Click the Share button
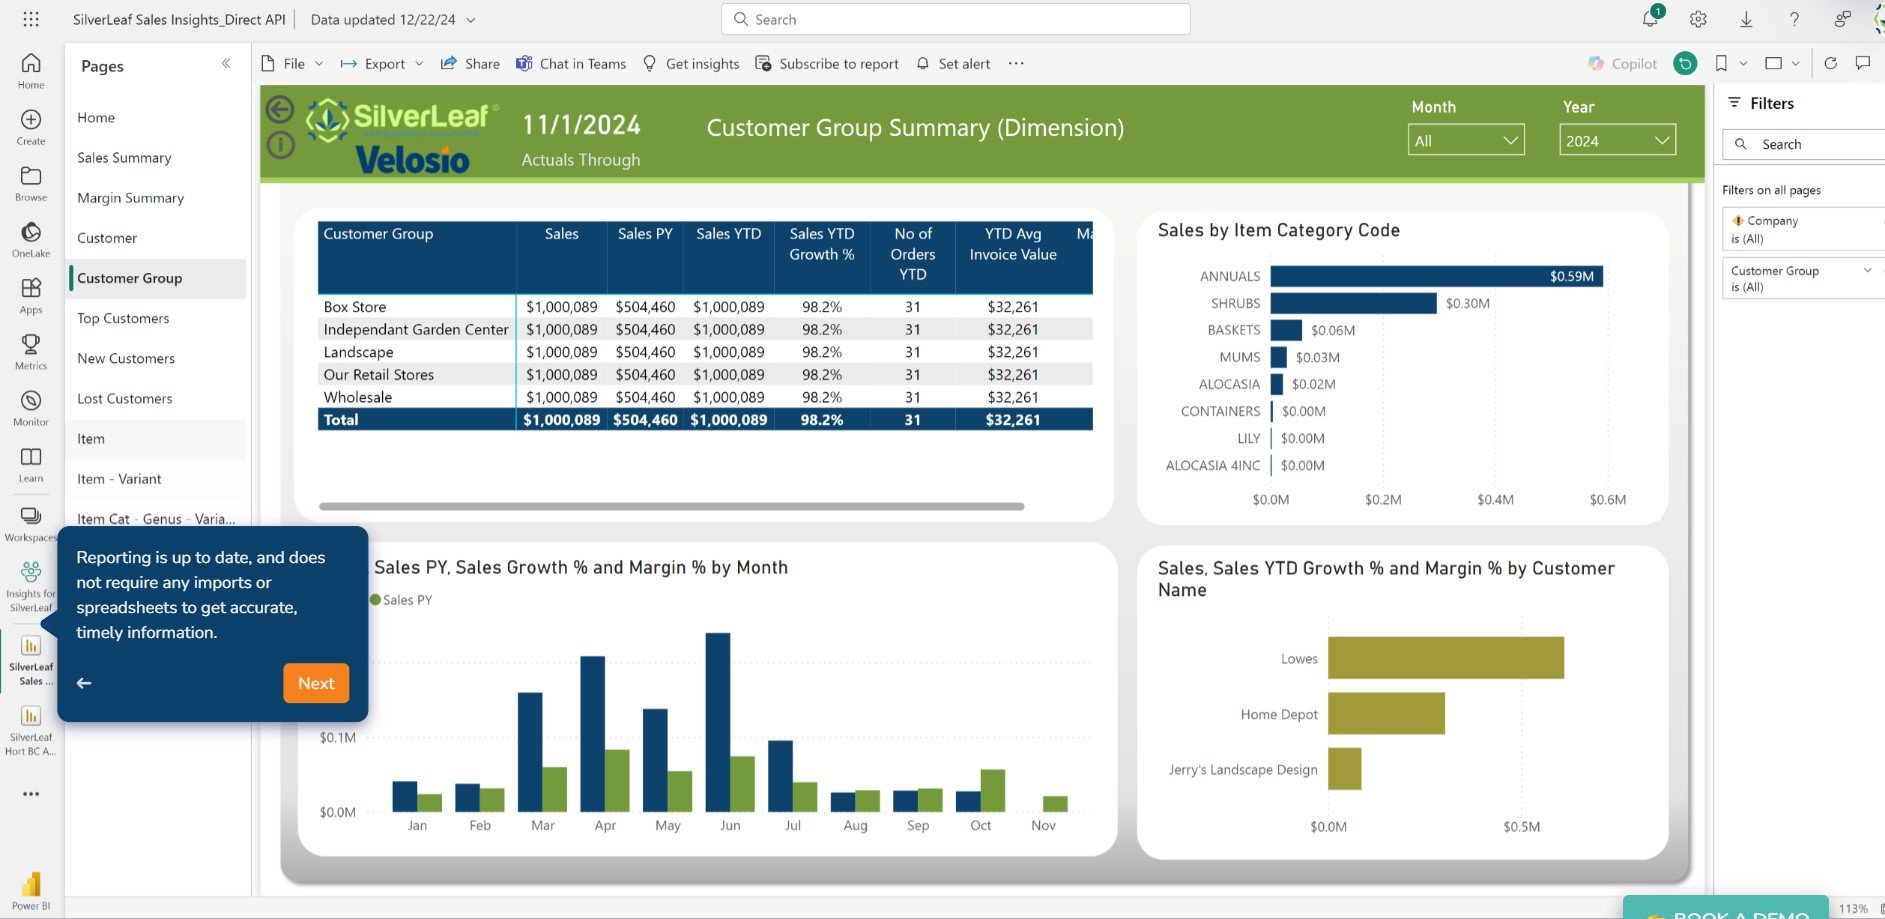The height and width of the screenshot is (919, 1885). (470, 63)
